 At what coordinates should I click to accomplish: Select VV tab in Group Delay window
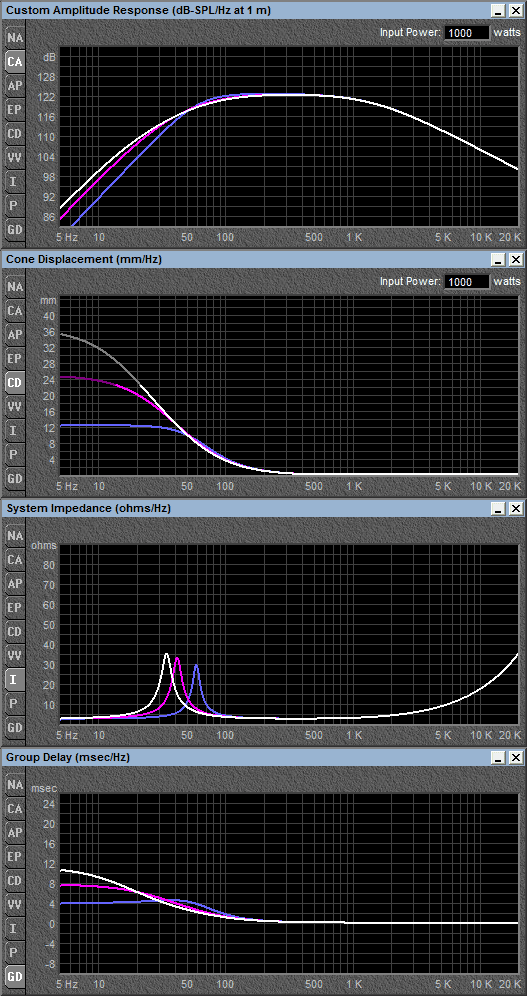click(x=15, y=905)
